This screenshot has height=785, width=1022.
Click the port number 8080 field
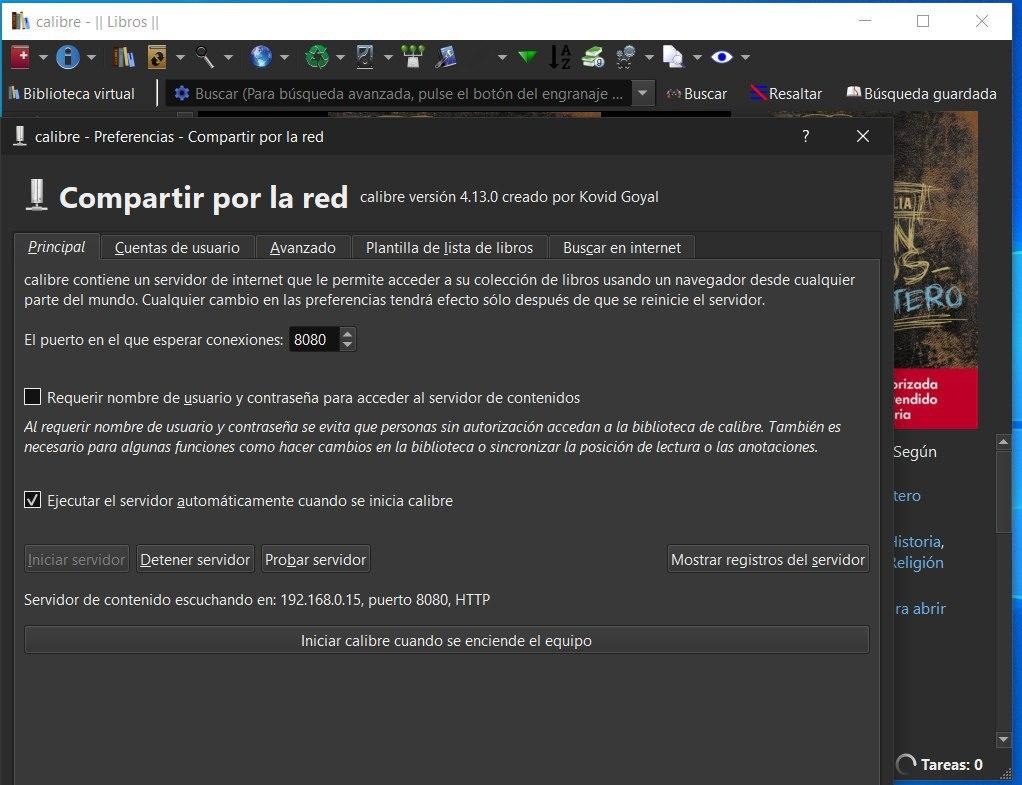314,339
